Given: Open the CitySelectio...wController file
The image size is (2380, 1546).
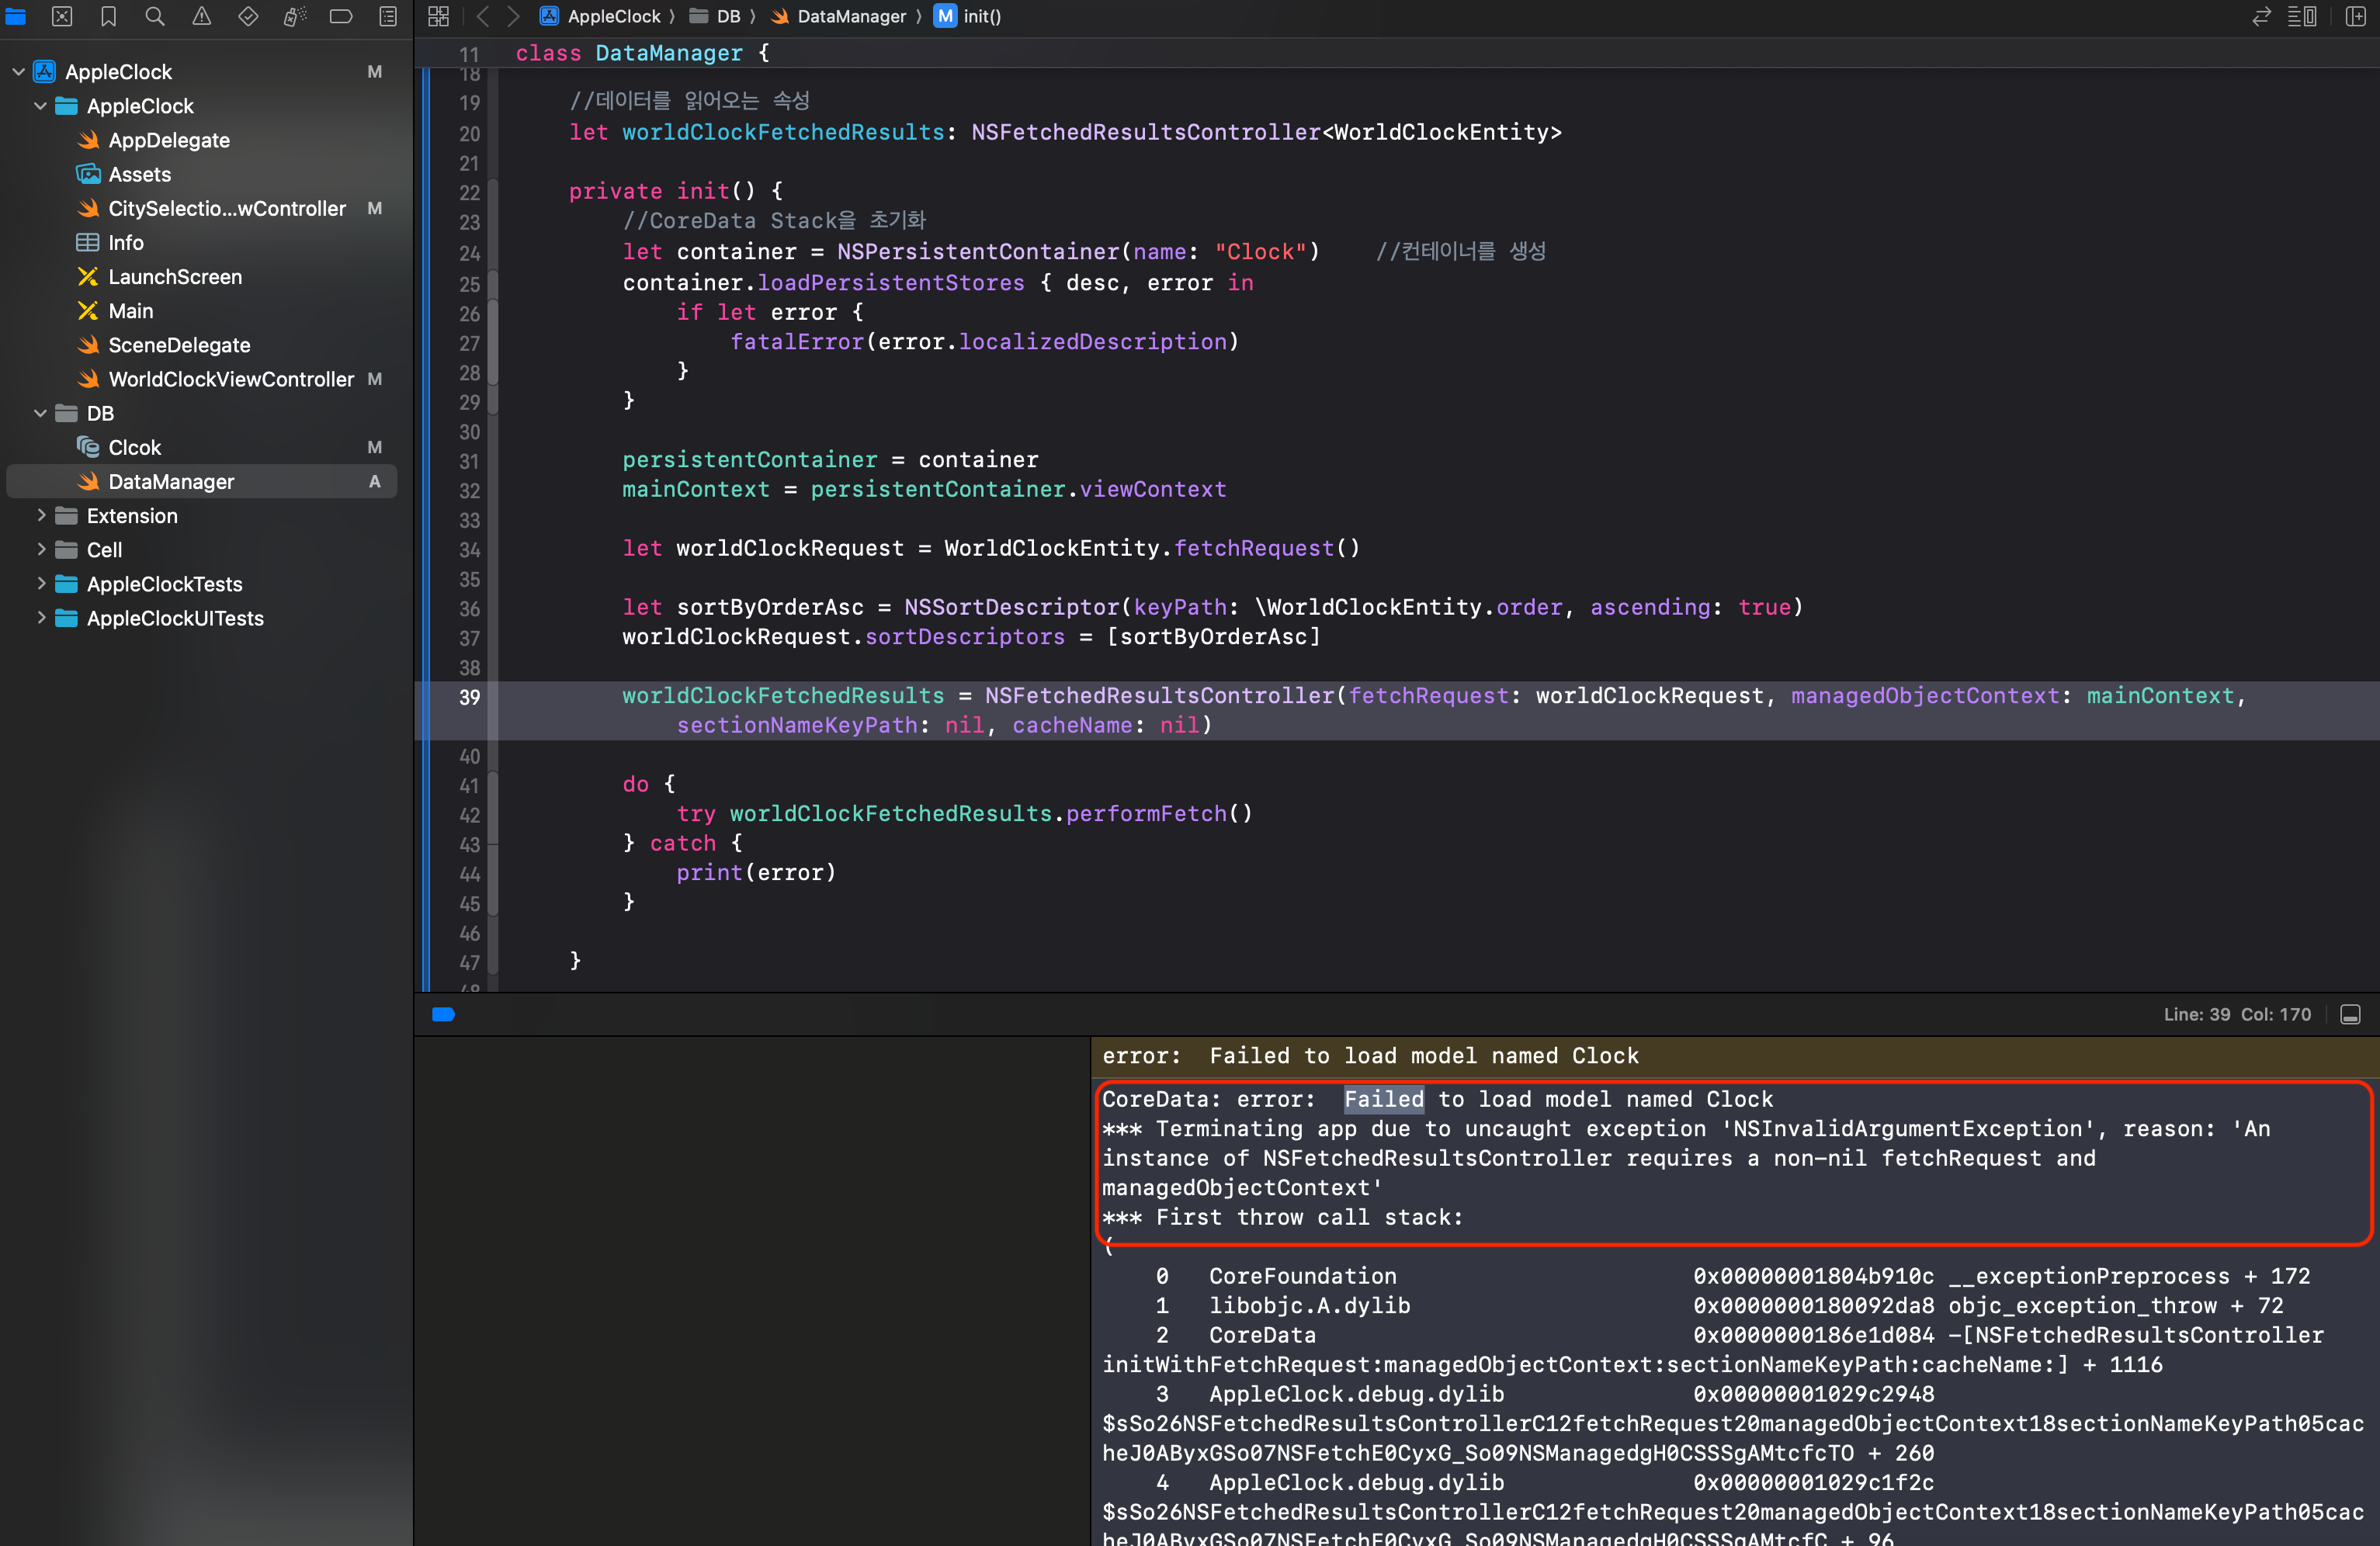Looking at the screenshot, I should pyautogui.click(x=226, y=208).
